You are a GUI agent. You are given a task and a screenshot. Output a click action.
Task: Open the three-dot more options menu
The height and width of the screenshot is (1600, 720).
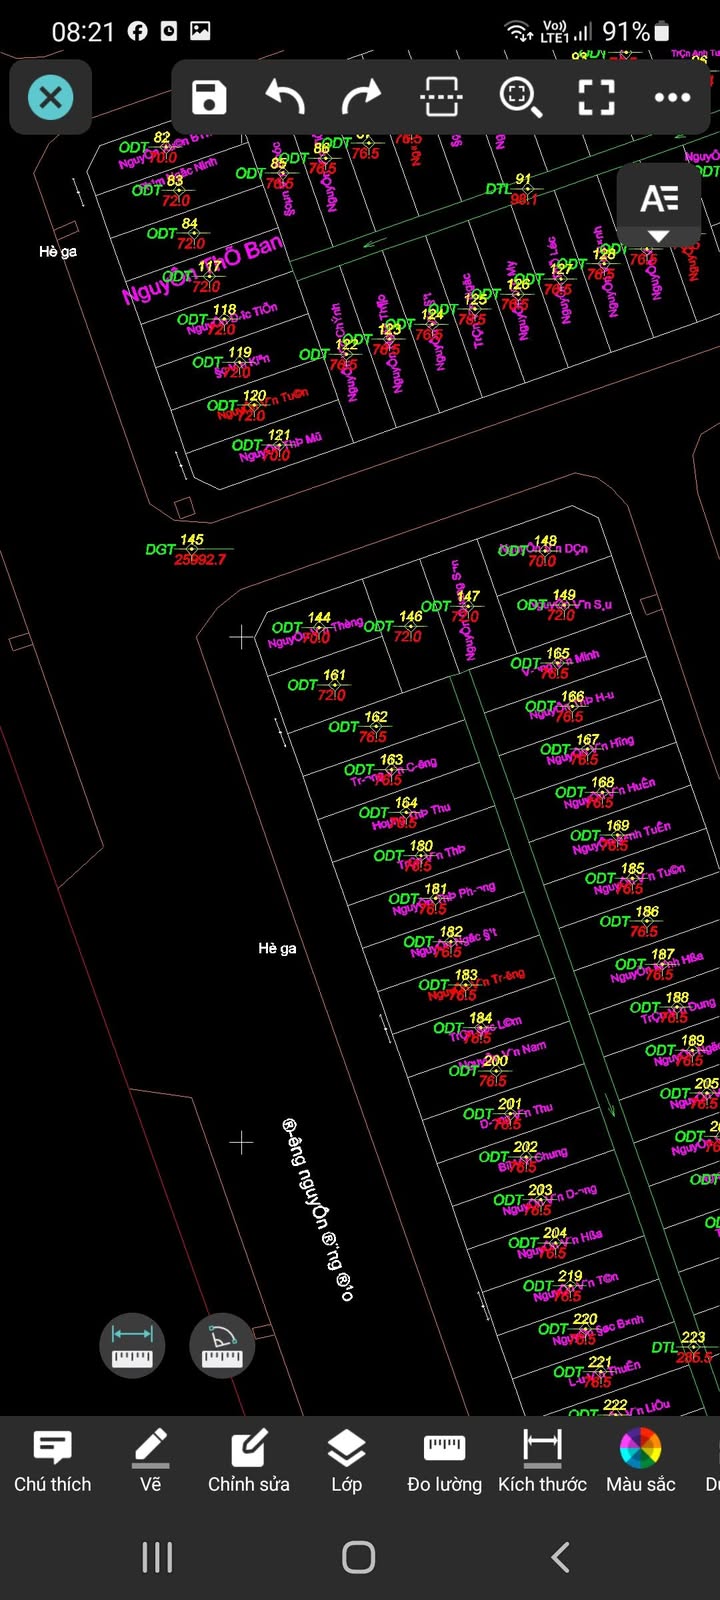click(x=672, y=97)
